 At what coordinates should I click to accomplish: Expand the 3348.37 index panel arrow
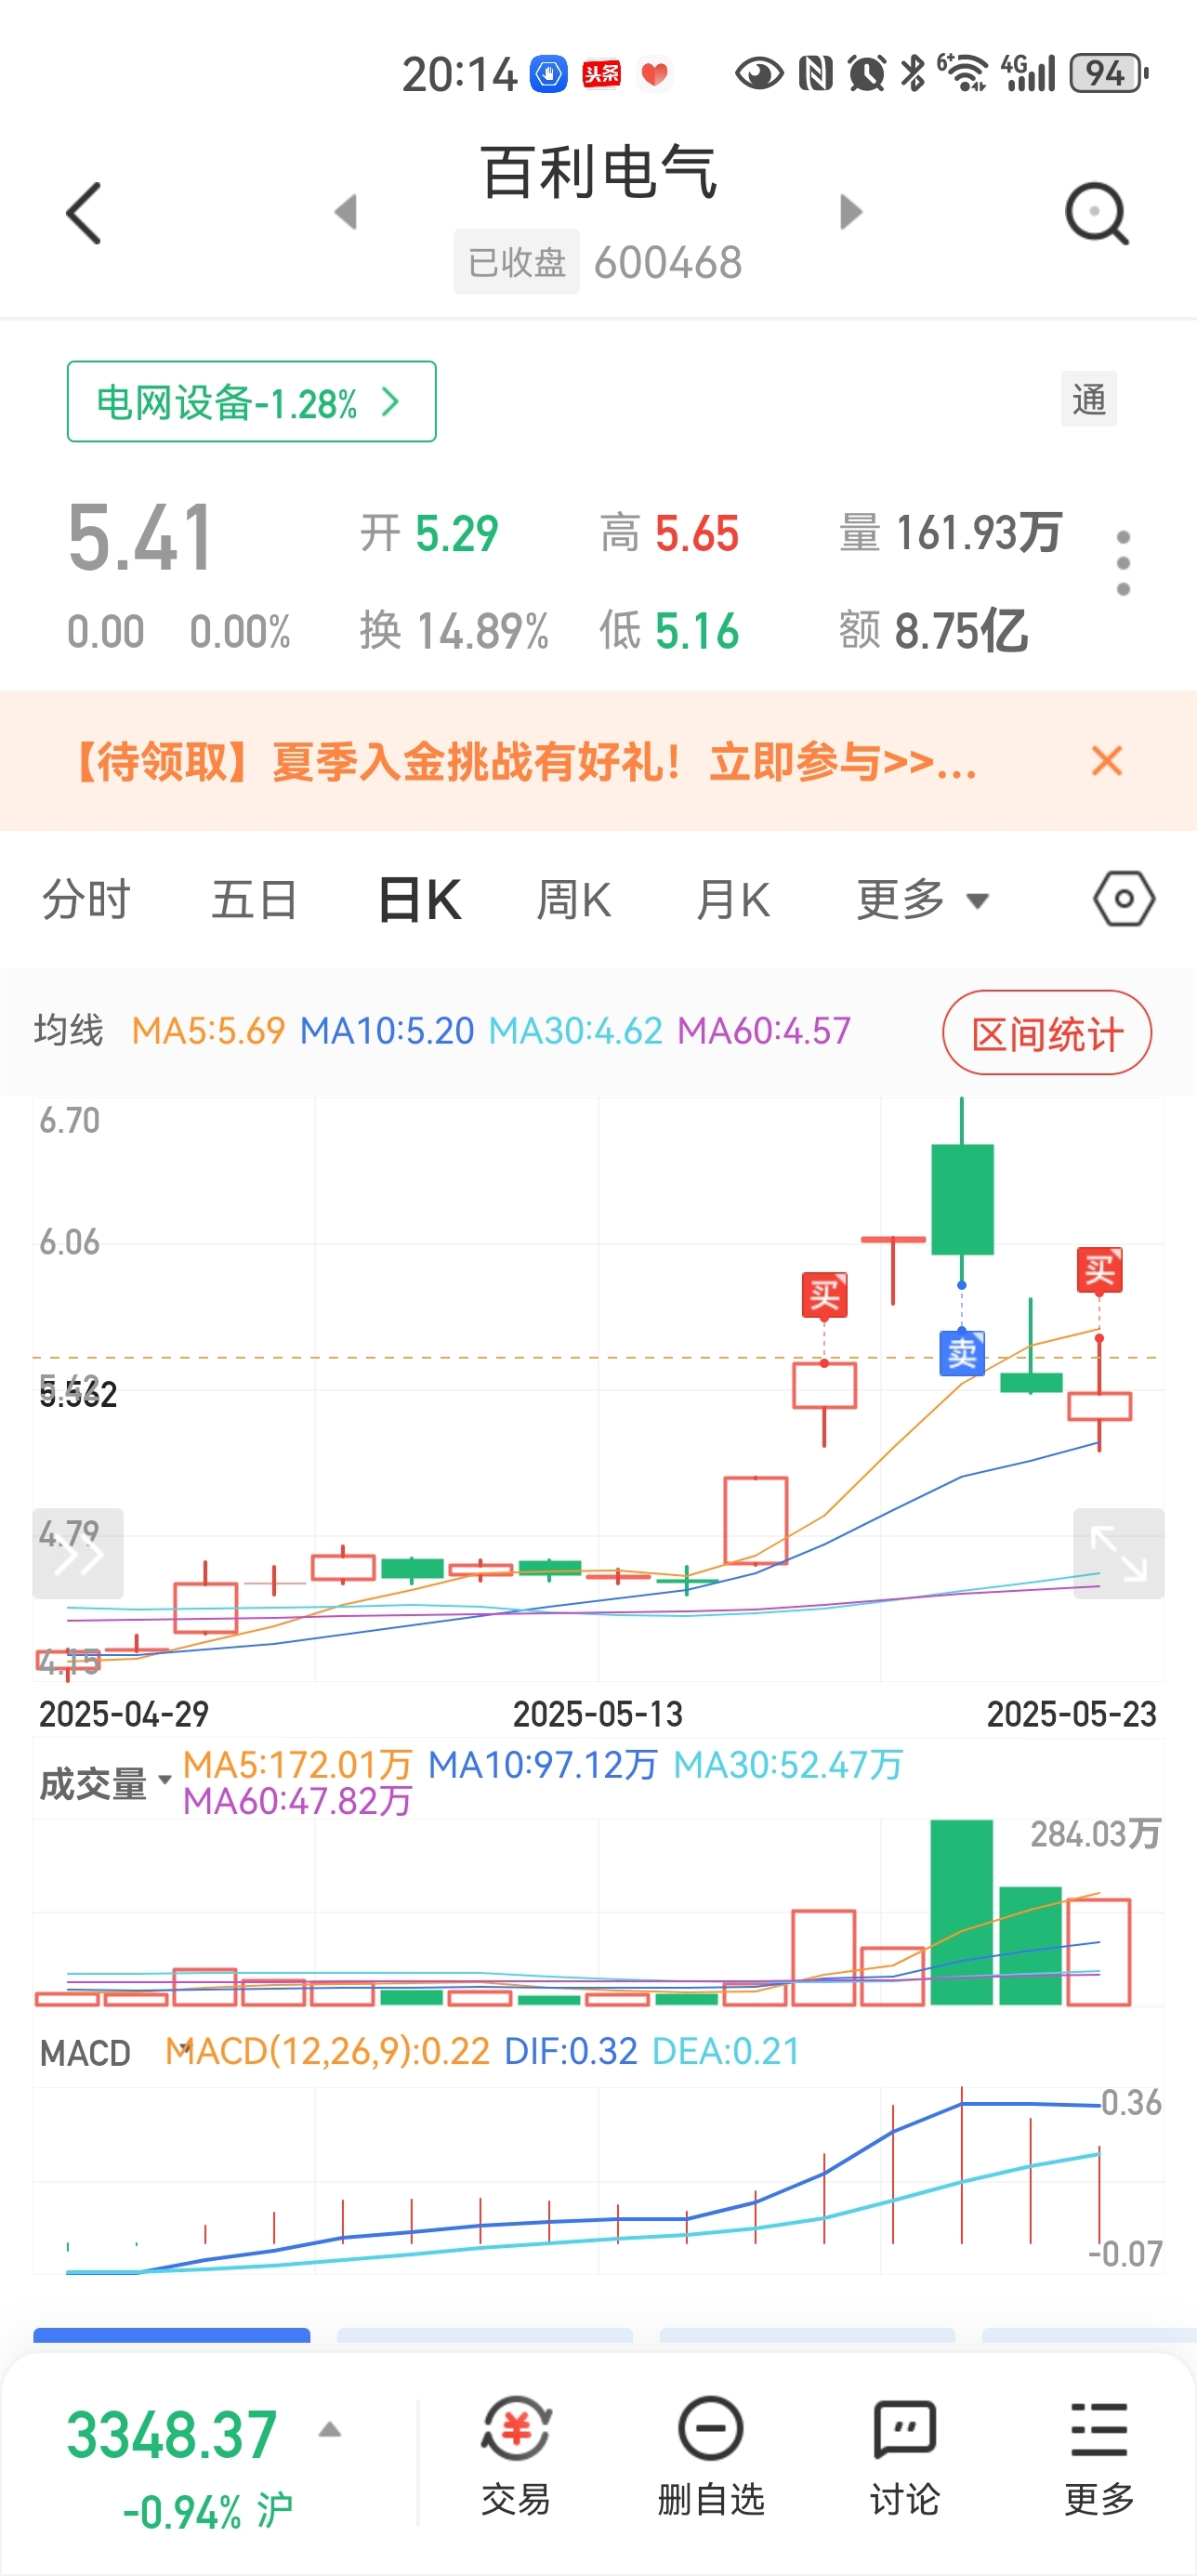(x=330, y=2430)
